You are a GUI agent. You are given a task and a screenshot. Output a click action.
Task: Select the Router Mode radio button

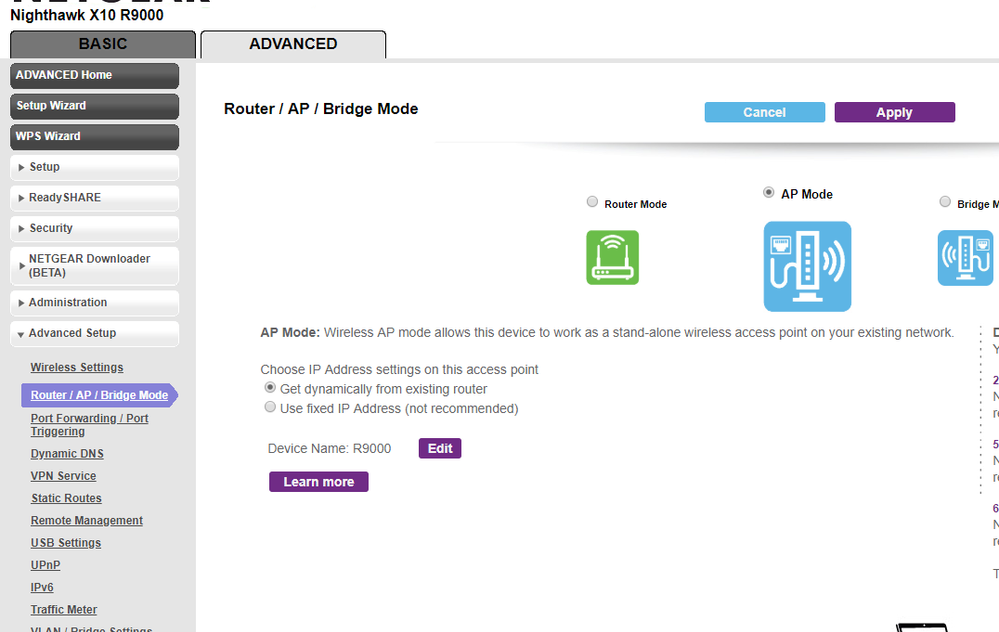[x=593, y=201]
